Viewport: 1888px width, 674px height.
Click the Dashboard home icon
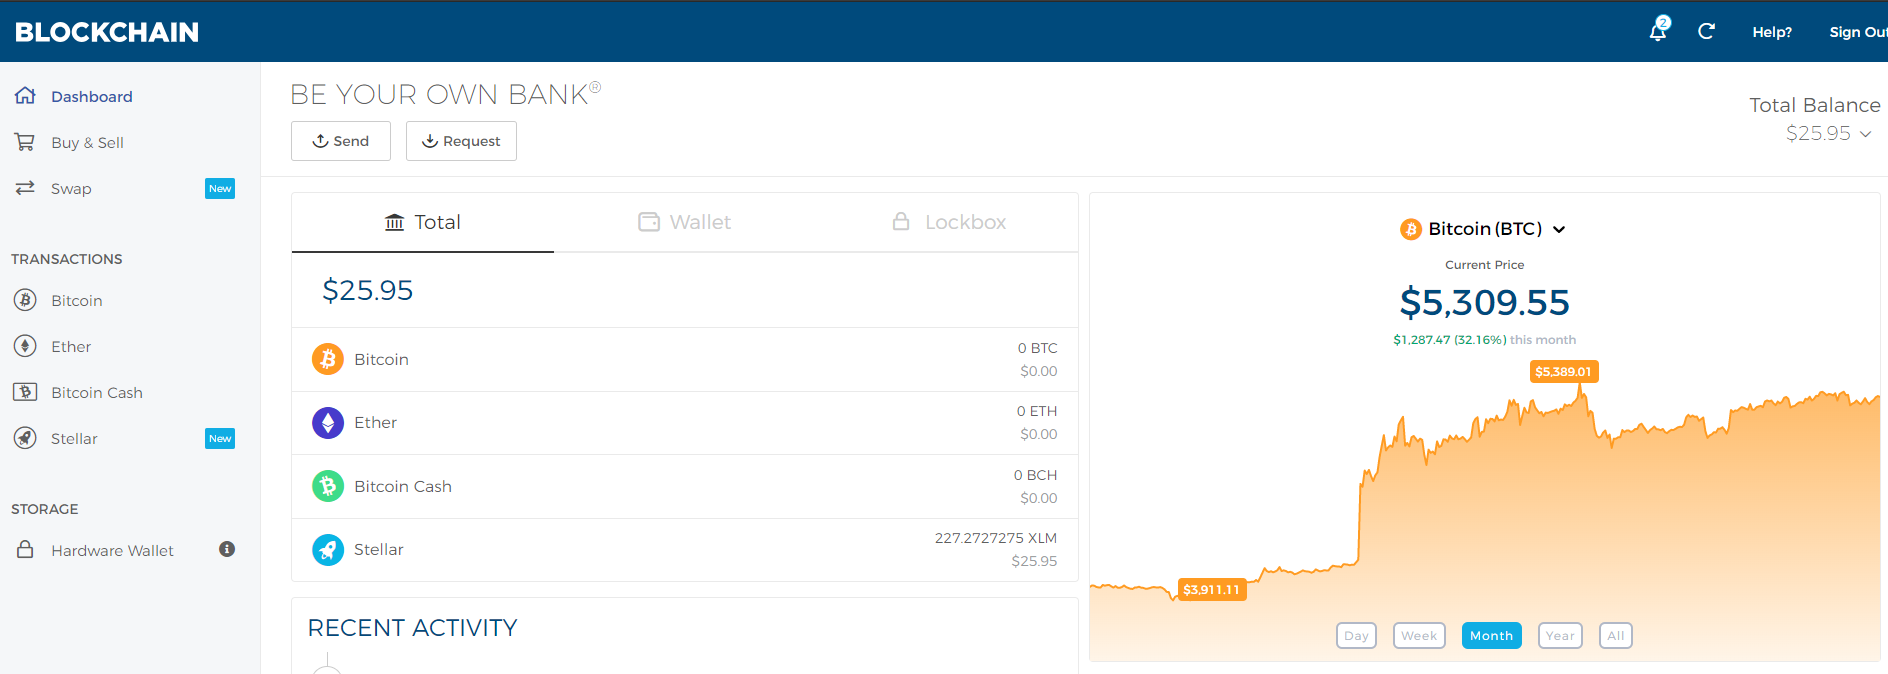click(25, 96)
